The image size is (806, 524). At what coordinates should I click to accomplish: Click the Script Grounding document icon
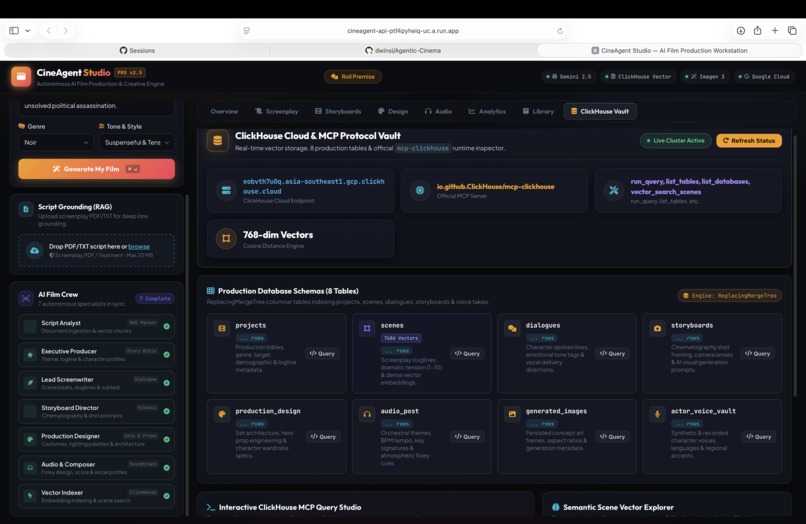pos(26,209)
